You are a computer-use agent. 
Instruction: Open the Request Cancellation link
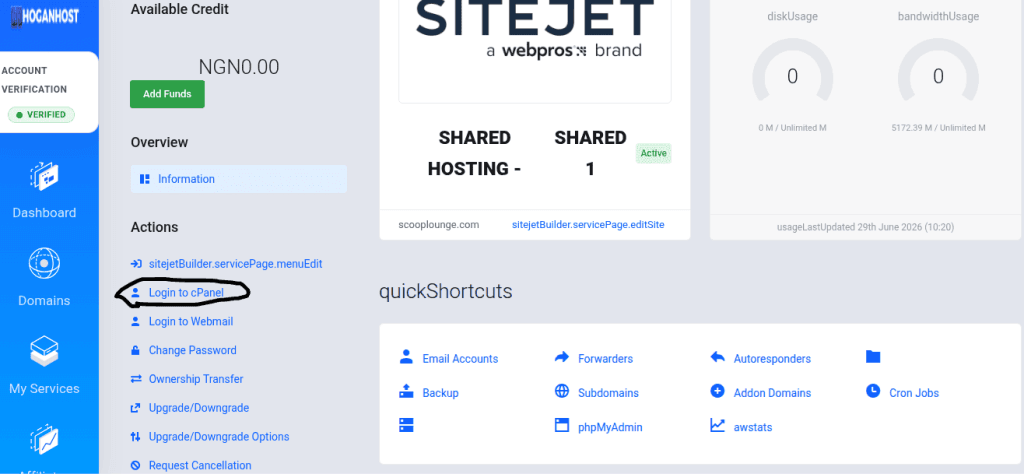pyautogui.click(x=200, y=465)
